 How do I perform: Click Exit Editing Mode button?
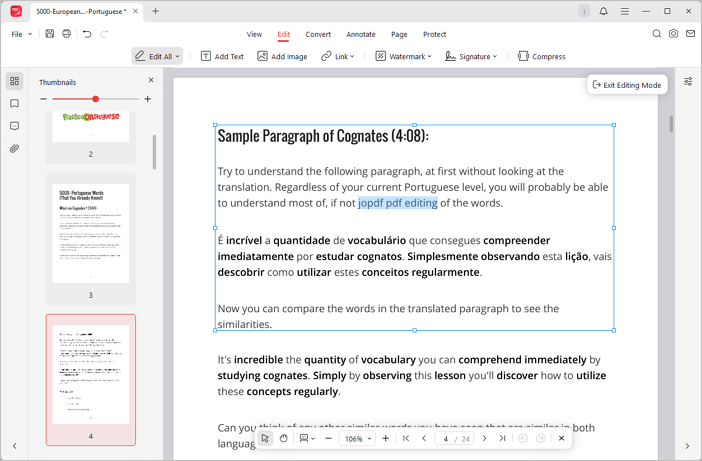(x=627, y=85)
